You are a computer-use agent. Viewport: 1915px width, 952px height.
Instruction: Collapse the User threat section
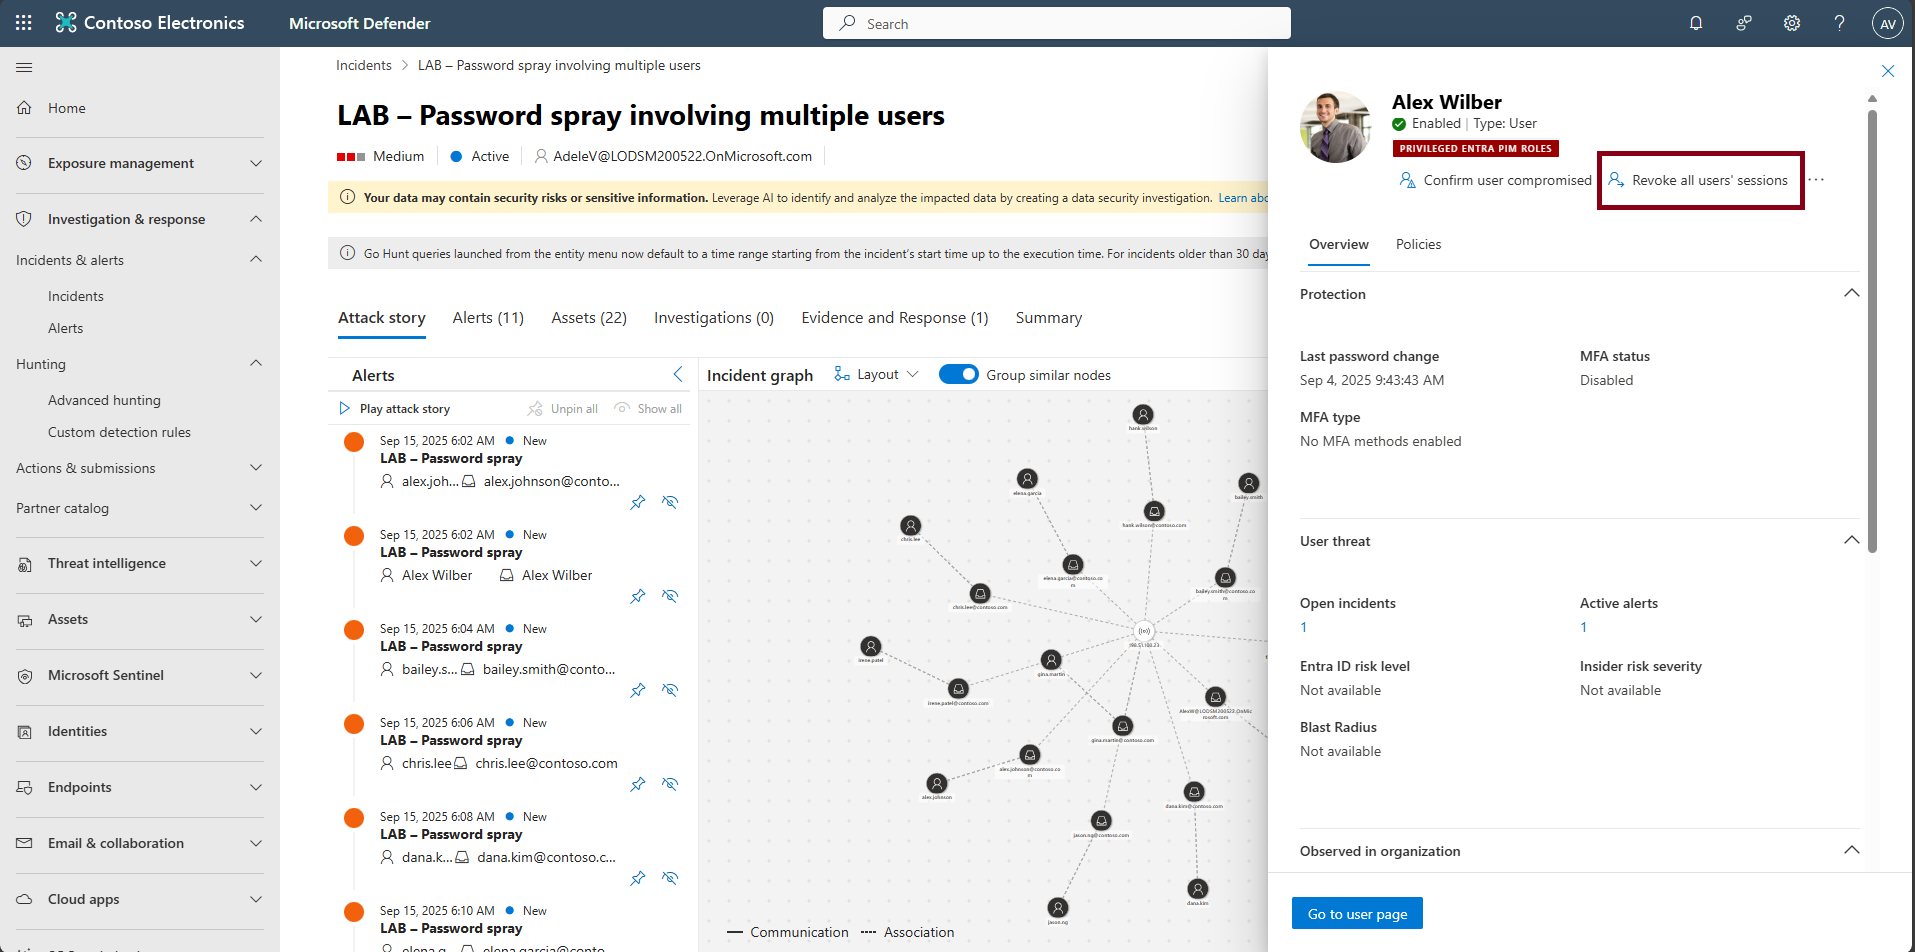click(1851, 540)
